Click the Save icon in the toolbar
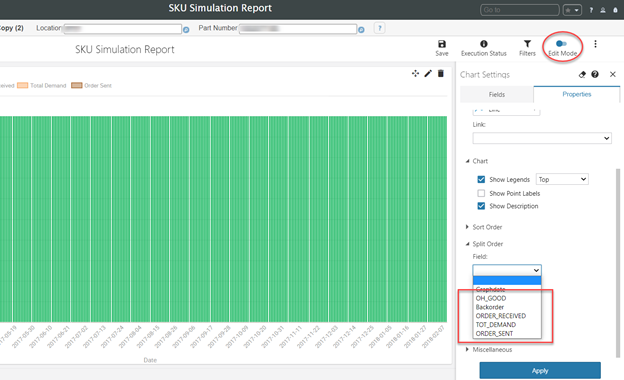624x380 pixels. pyautogui.click(x=442, y=44)
